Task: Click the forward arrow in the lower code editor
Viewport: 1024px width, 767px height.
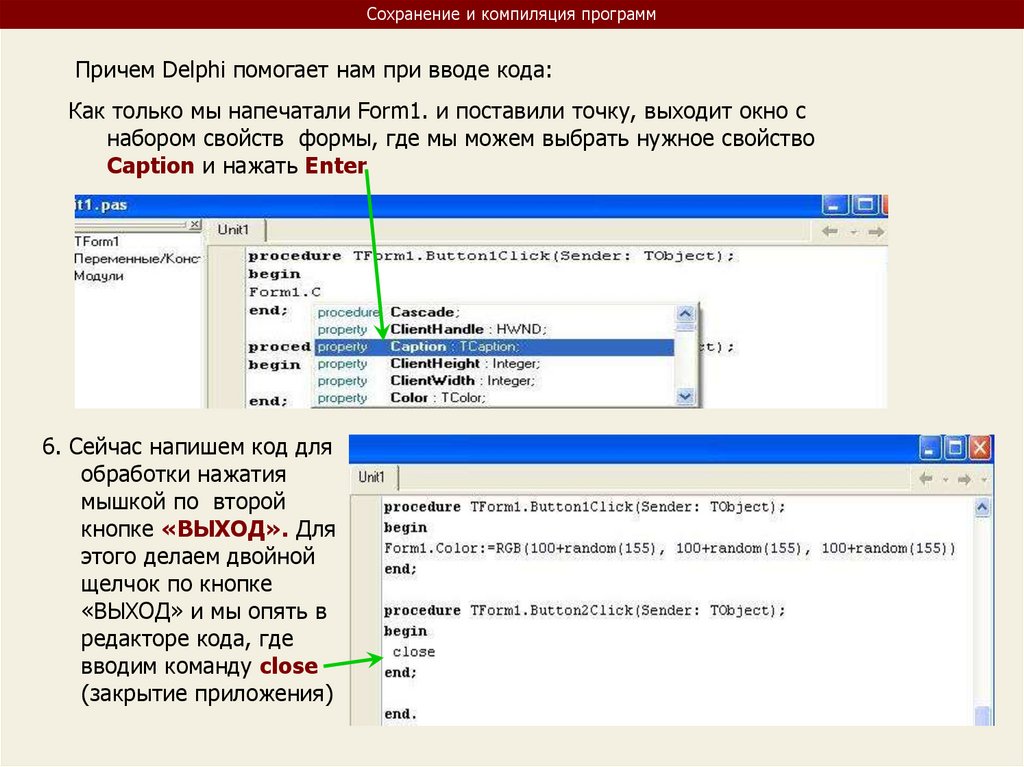Action: [x=967, y=479]
